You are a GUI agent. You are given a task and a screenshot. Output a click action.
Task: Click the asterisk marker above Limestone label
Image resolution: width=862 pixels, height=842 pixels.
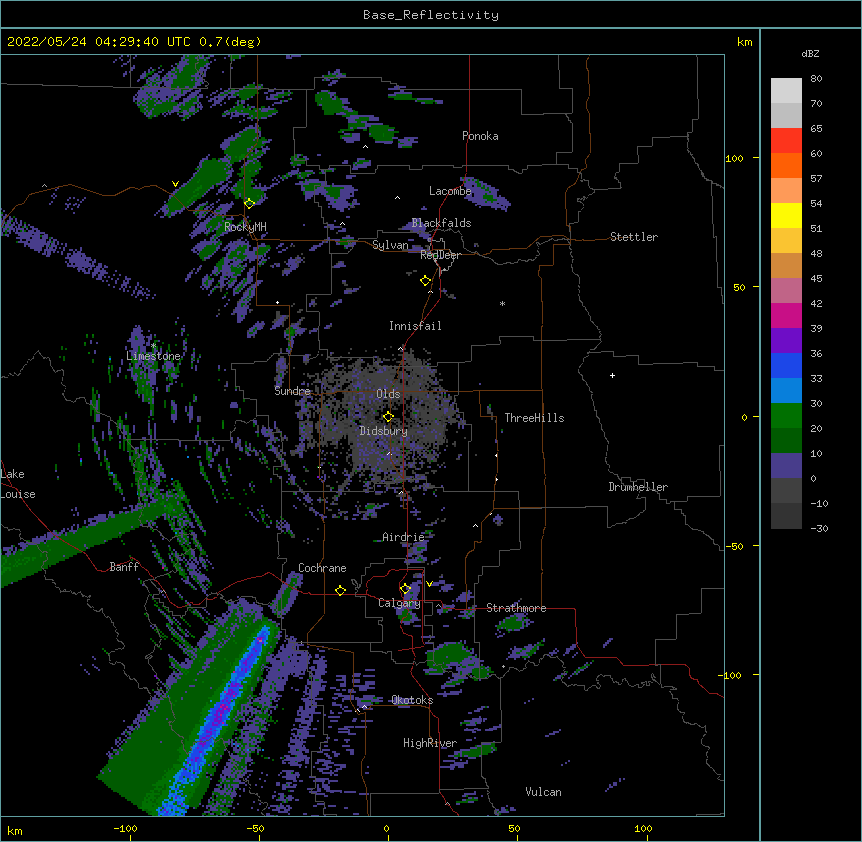pos(154,345)
